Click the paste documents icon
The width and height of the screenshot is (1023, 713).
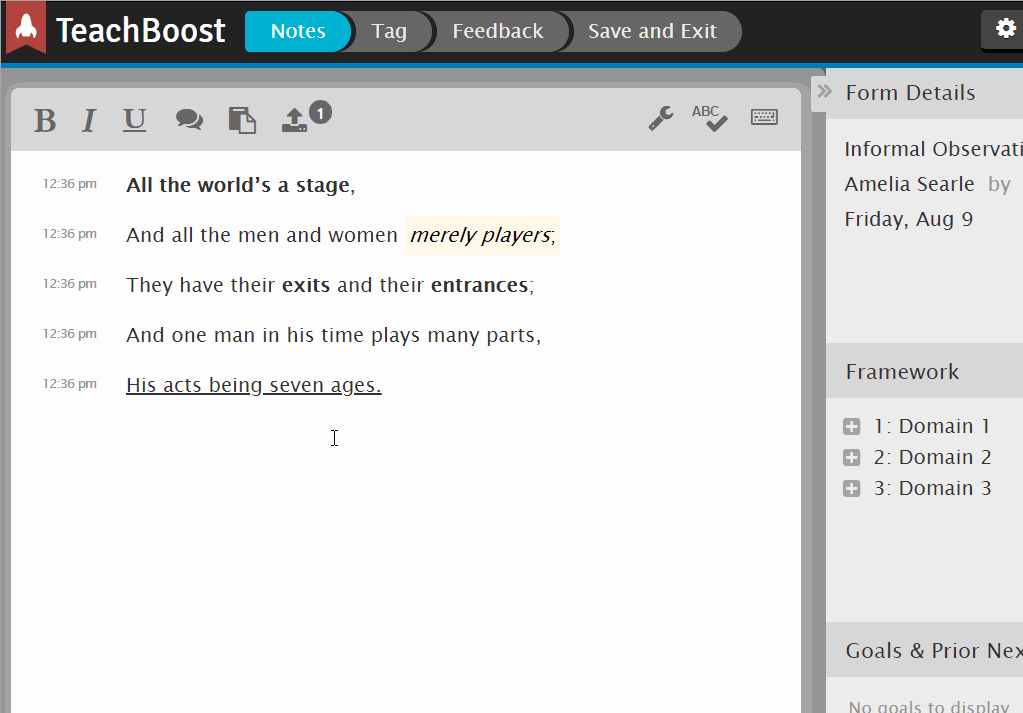[x=242, y=120]
